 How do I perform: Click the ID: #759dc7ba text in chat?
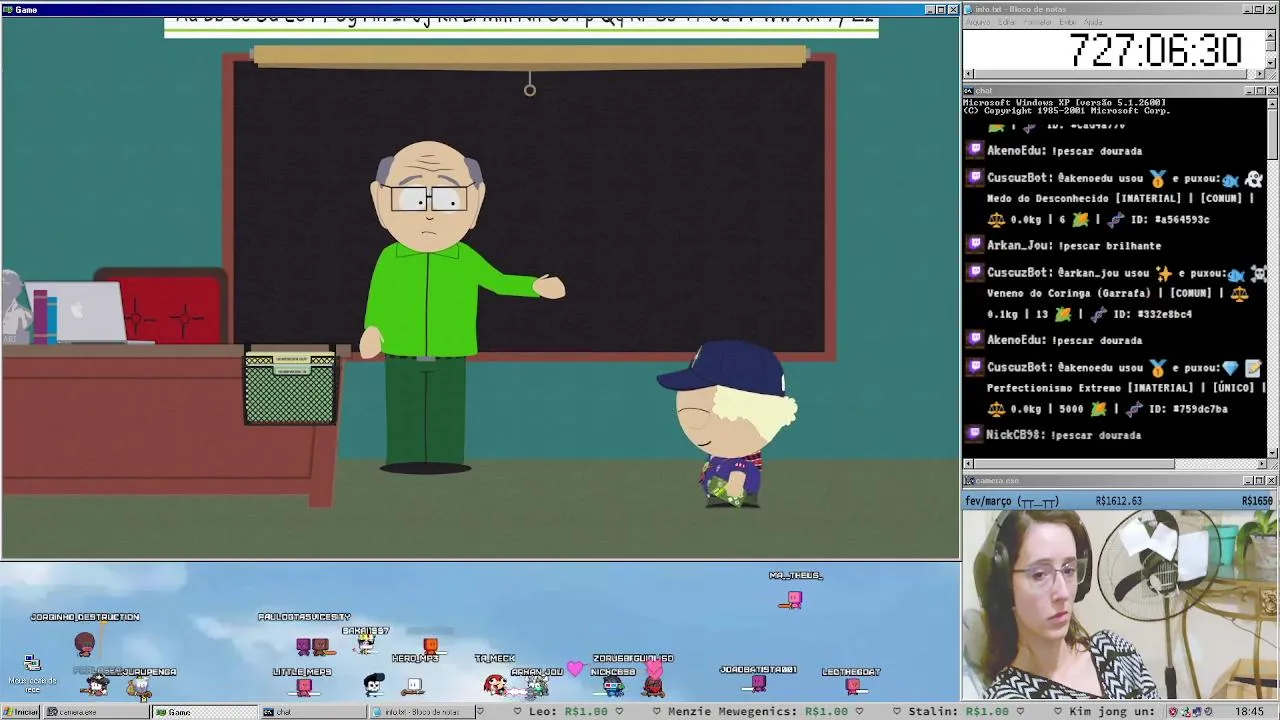1188,409
